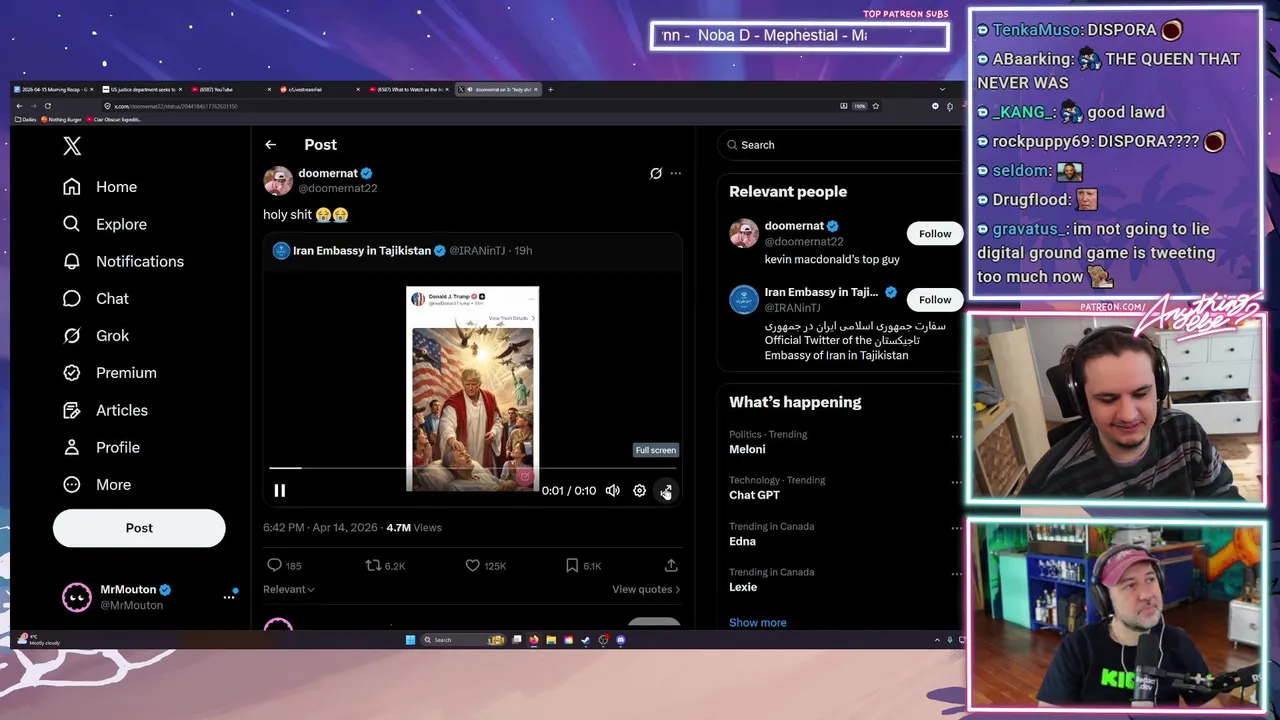The image size is (1280, 720).
Task: Click the video frame showing the painting
Action: point(472,388)
